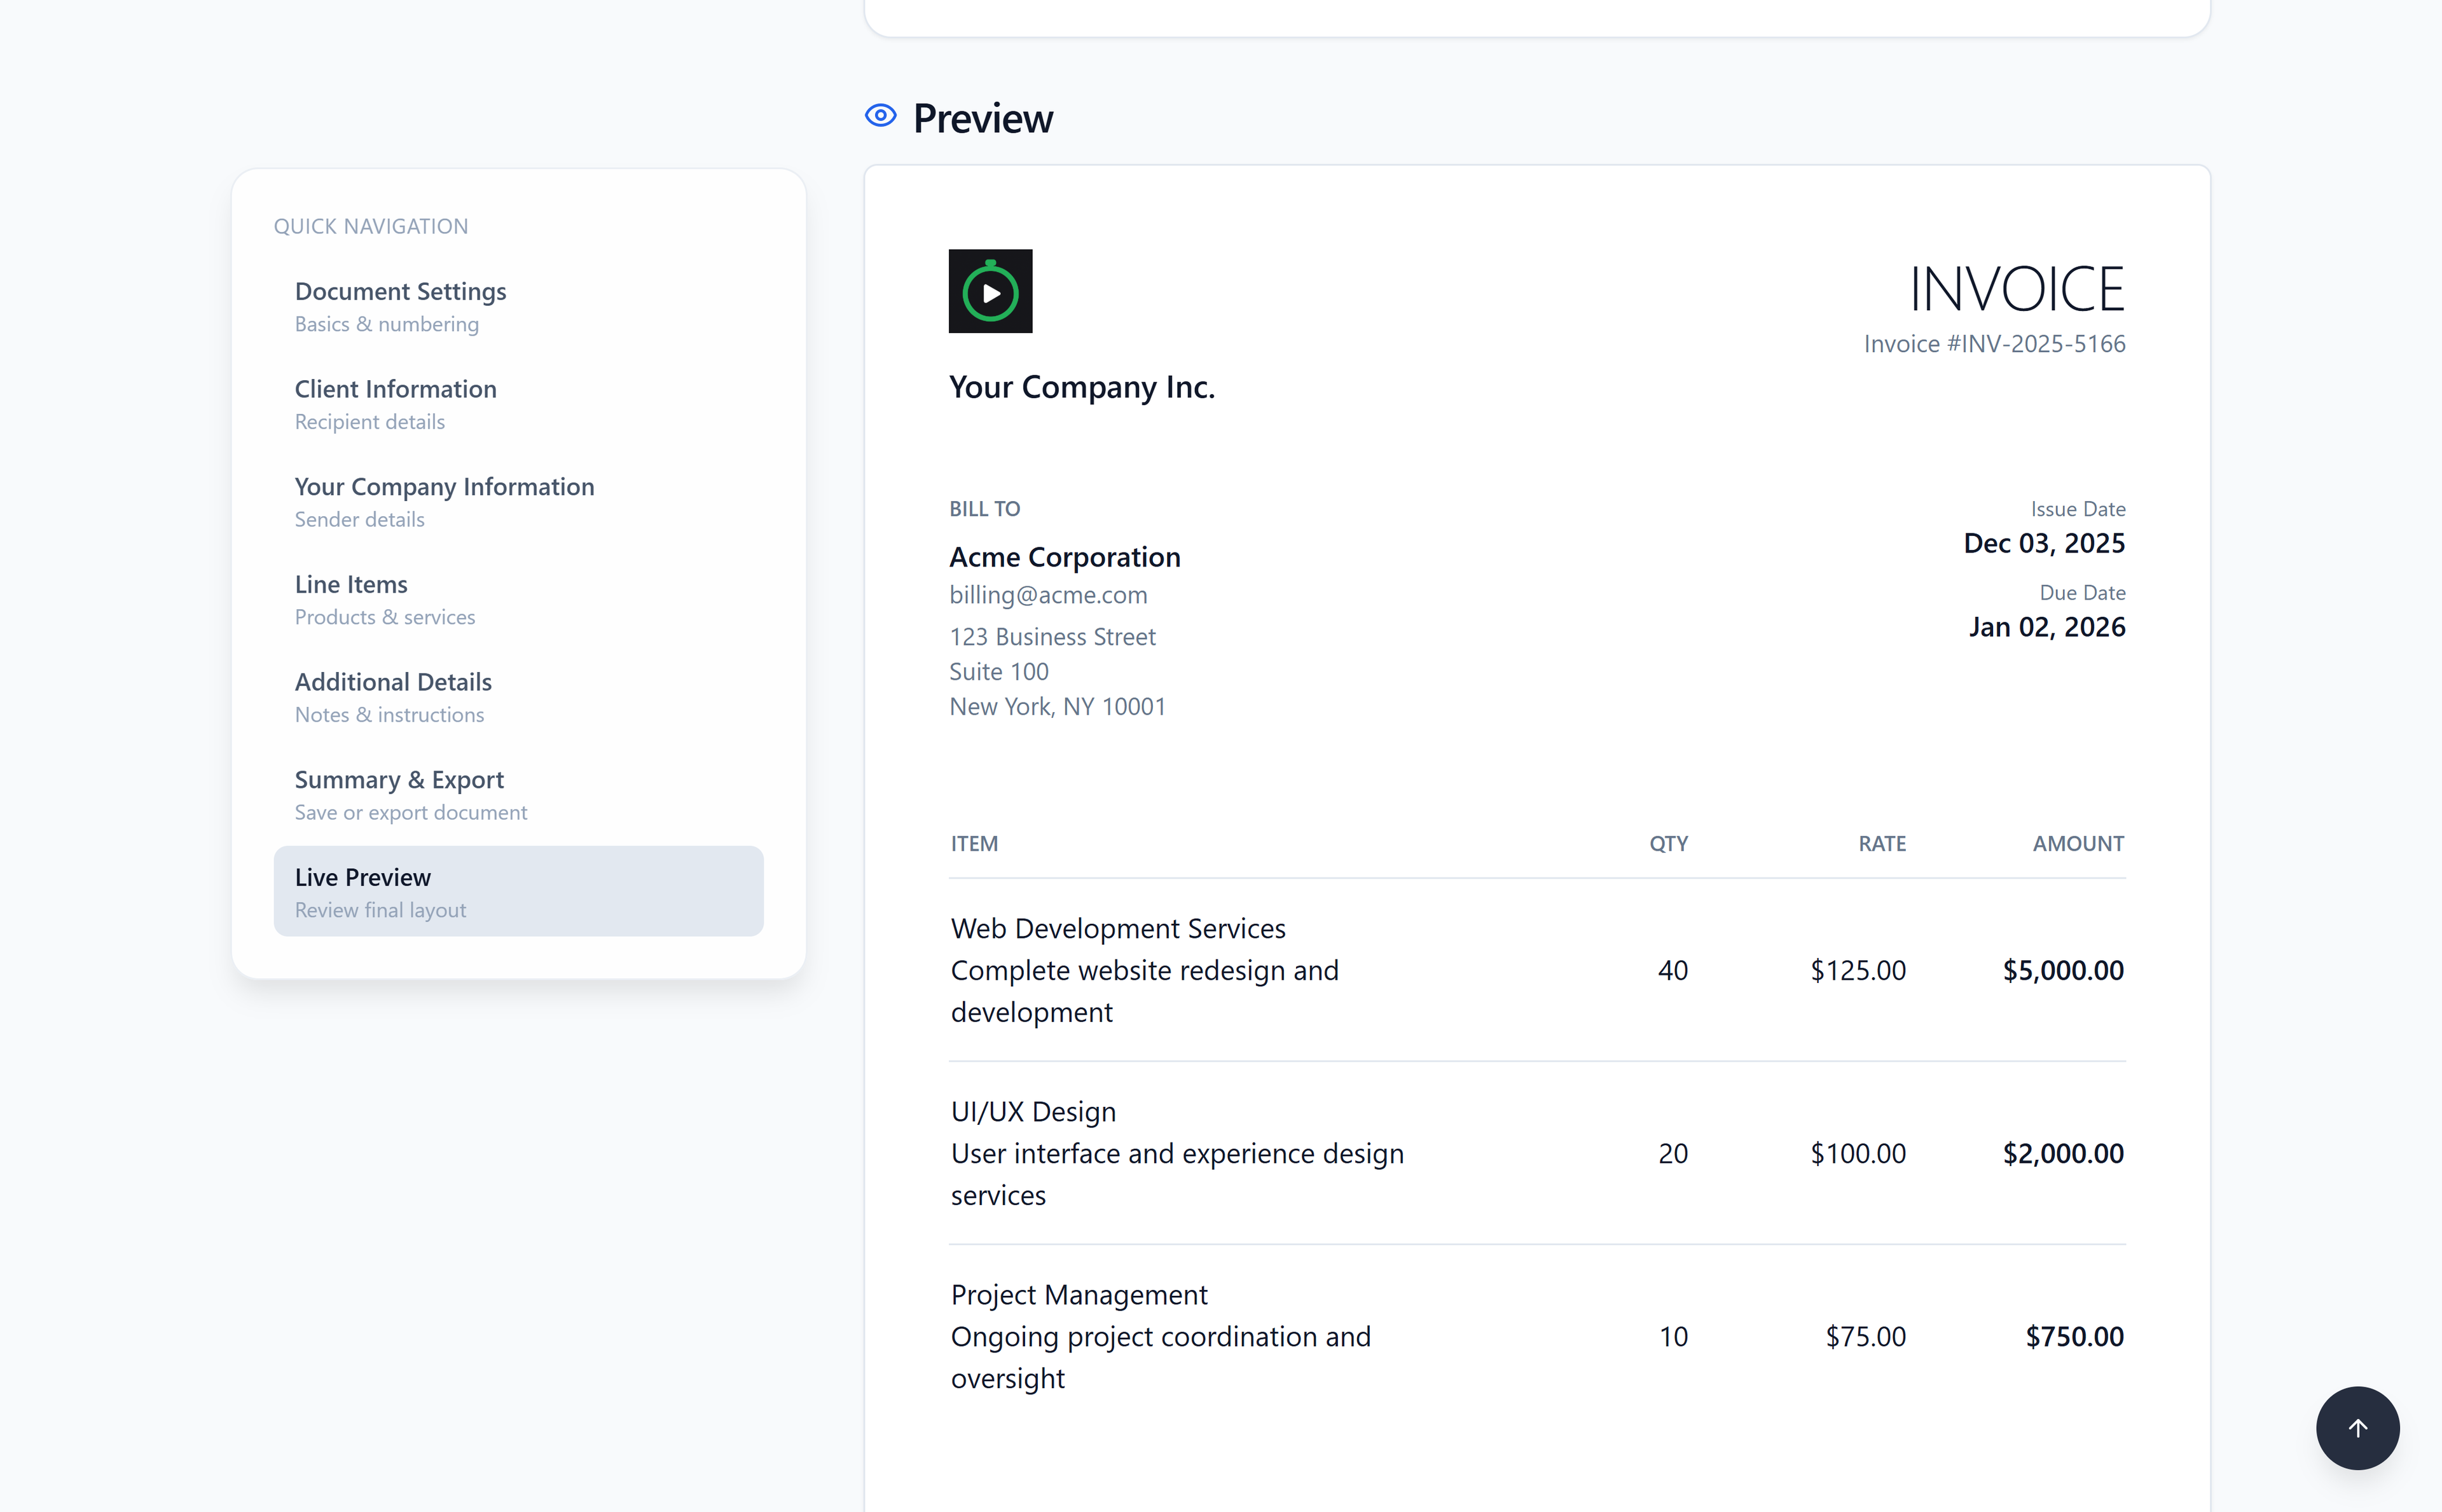Open the Line Items section
Viewport: 2442px width, 1512px height.
tap(350, 584)
